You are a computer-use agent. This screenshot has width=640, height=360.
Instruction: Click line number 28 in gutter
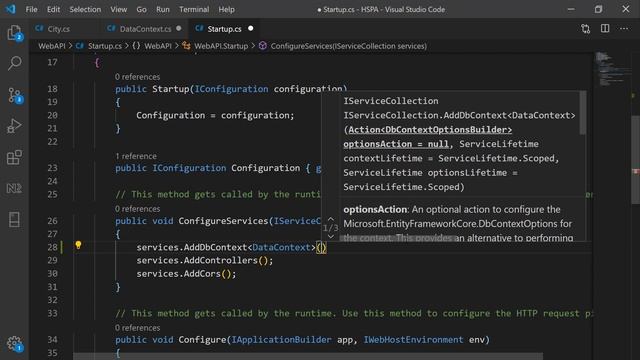(x=52, y=247)
